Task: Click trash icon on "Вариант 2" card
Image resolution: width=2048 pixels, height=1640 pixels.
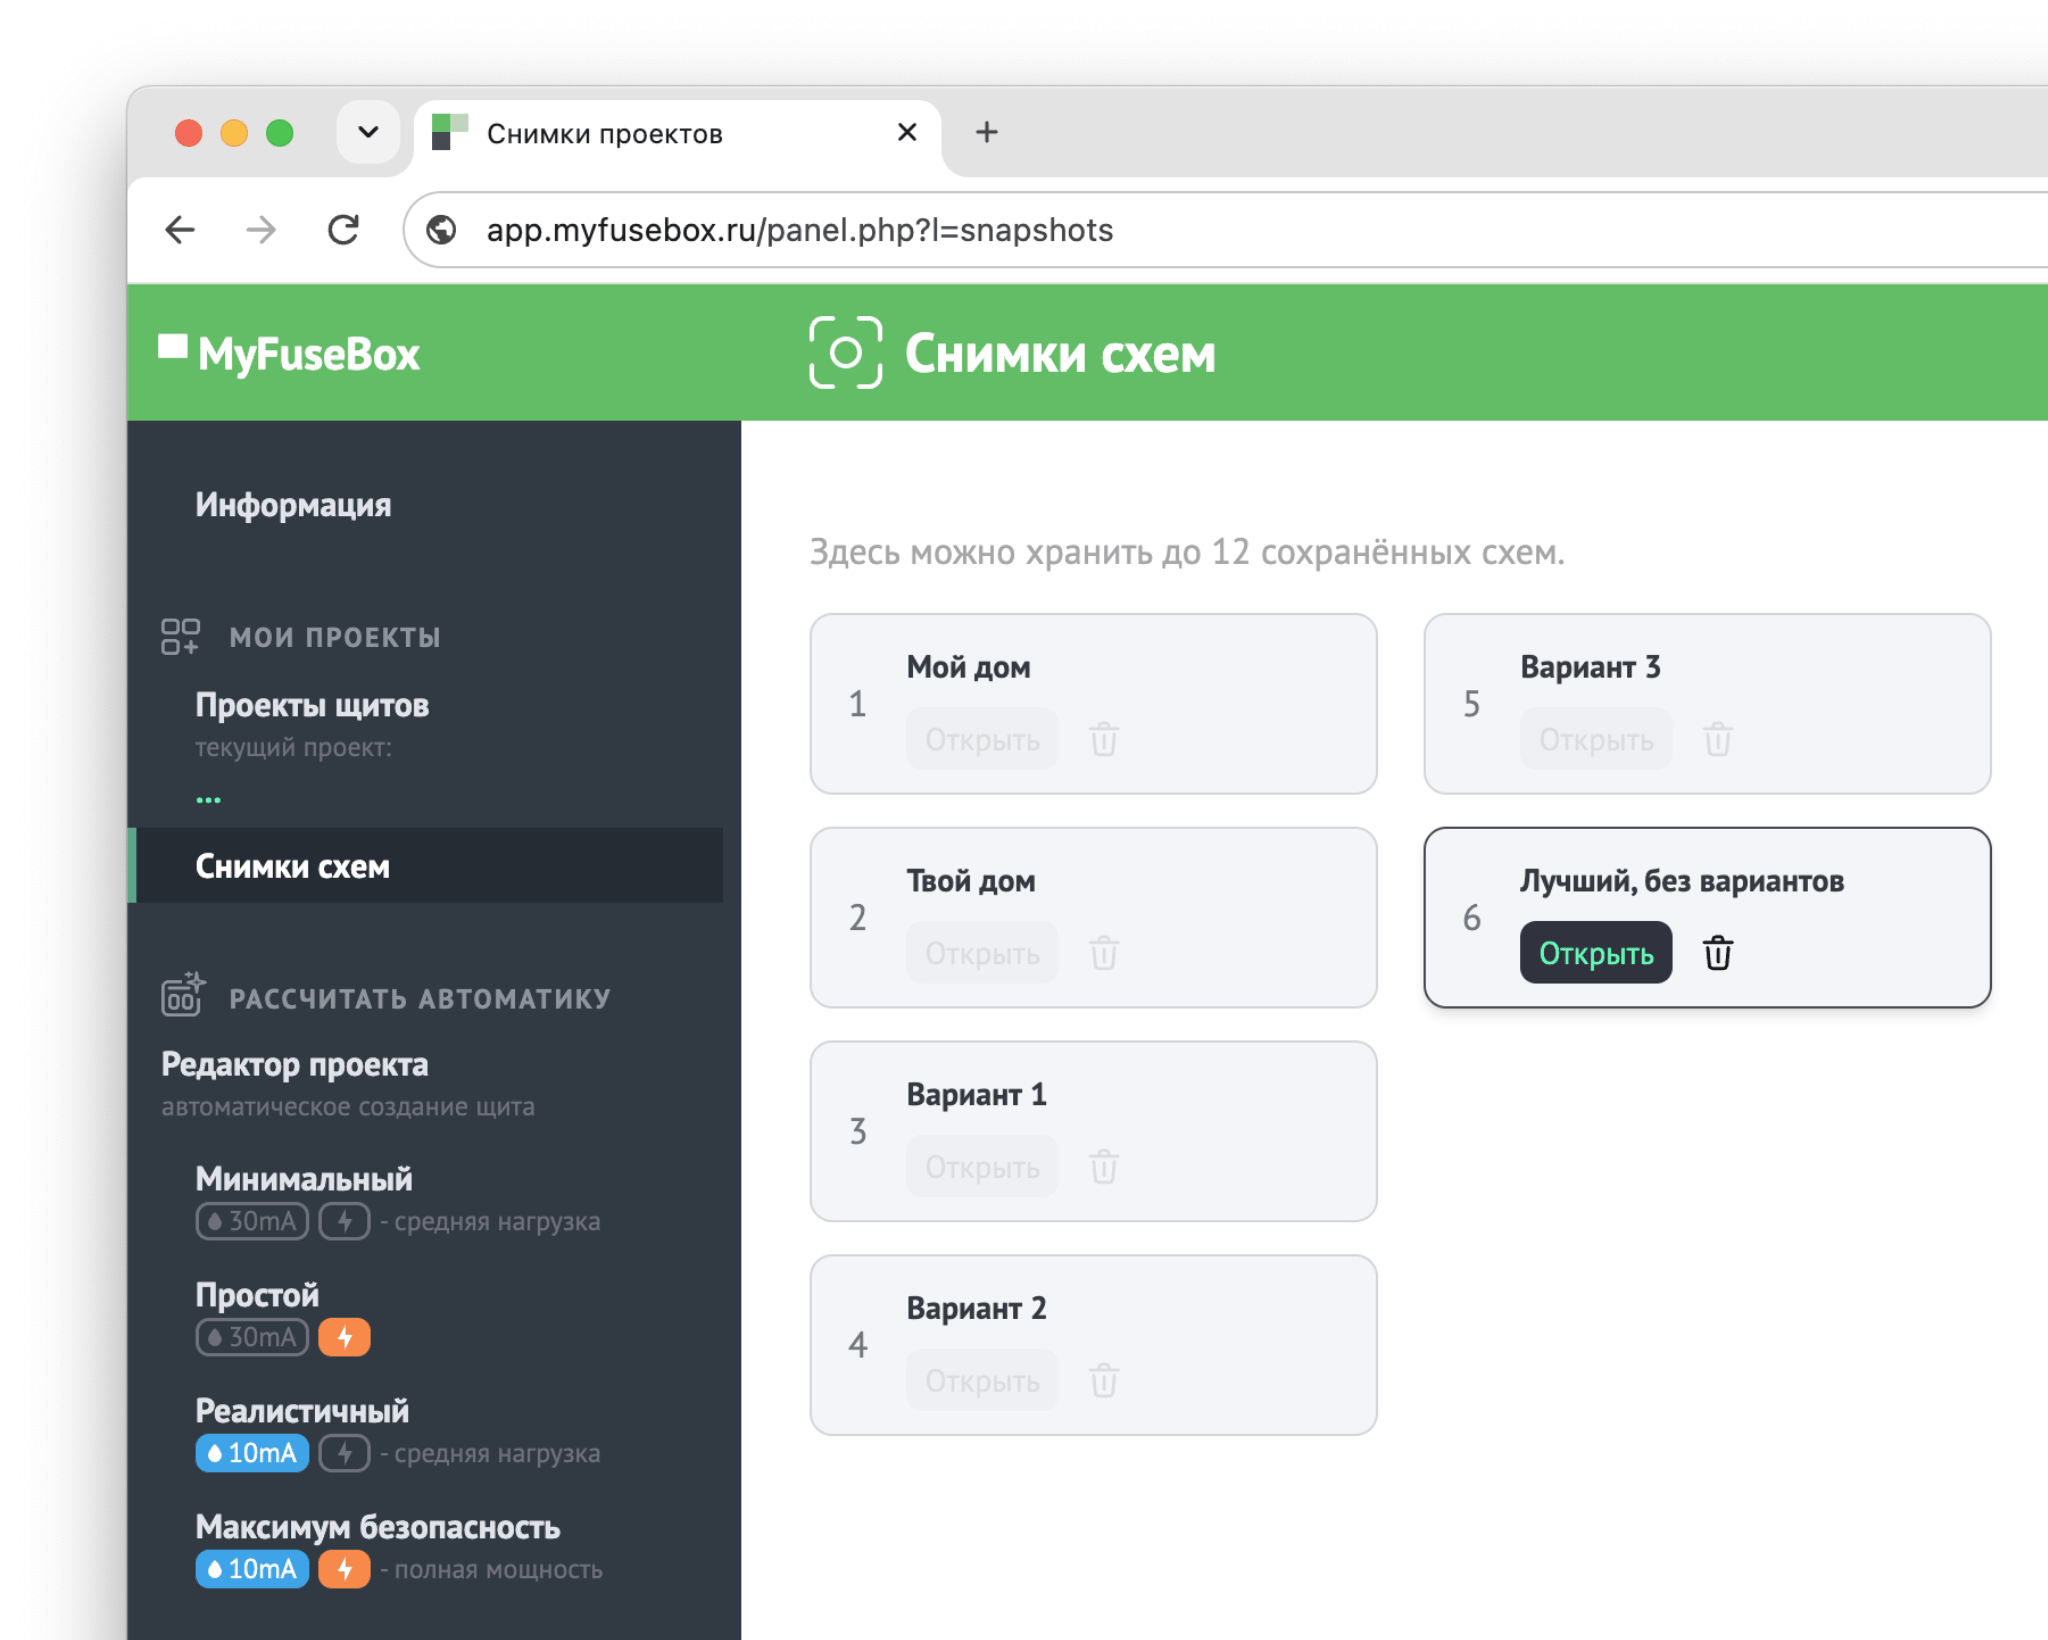Action: (x=1104, y=1381)
